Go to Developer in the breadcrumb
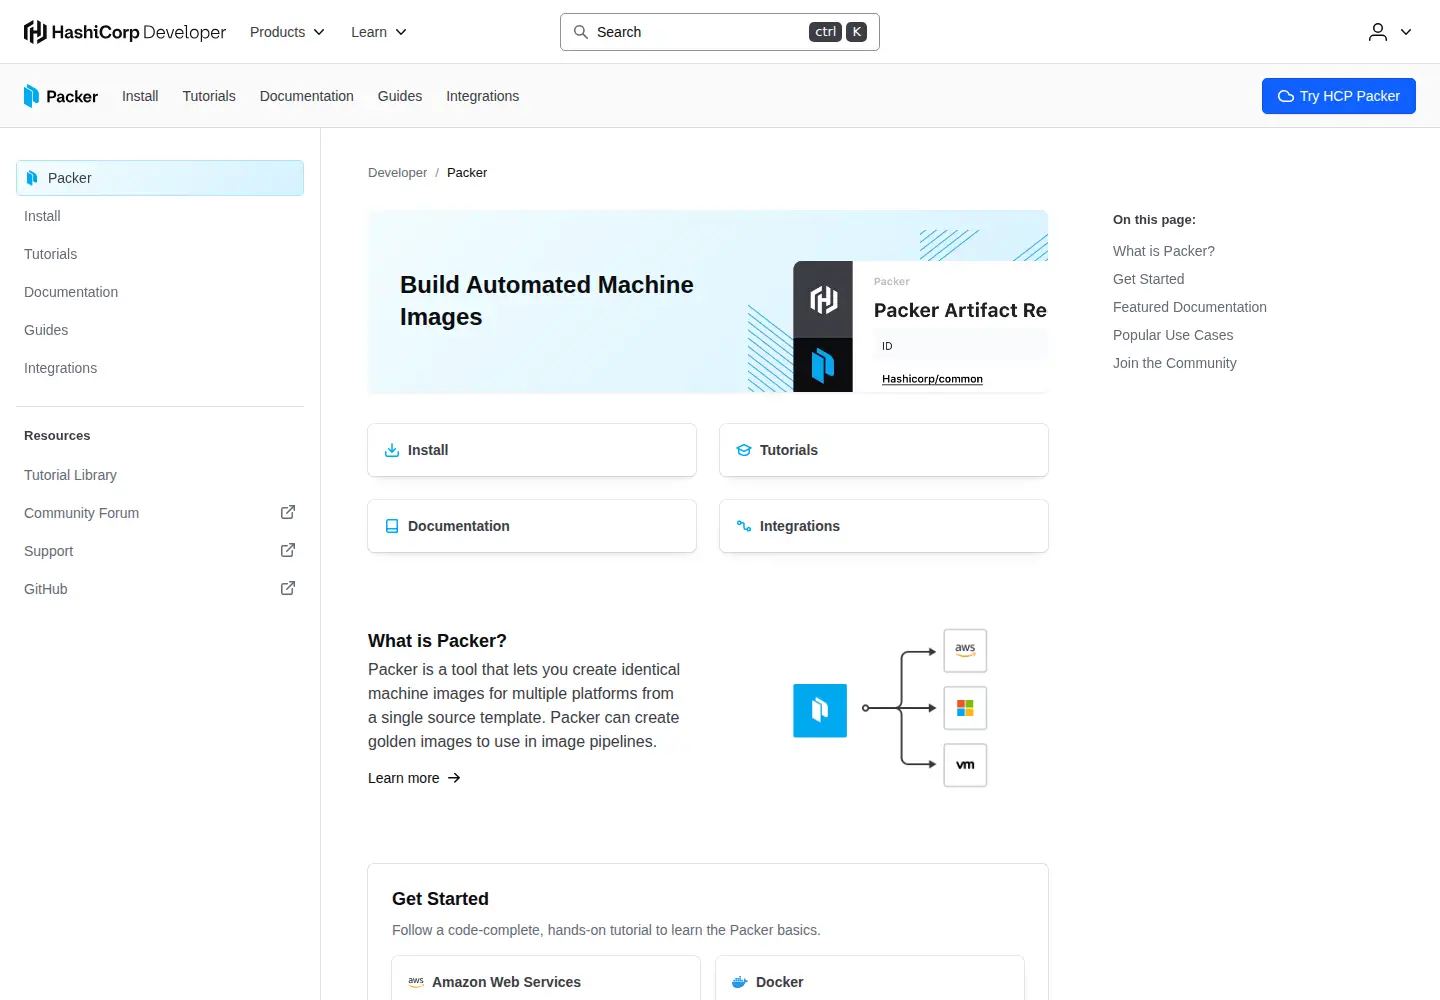Image resolution: width=1440 pixels, height=1000 pixels. [x=397, y=173]
